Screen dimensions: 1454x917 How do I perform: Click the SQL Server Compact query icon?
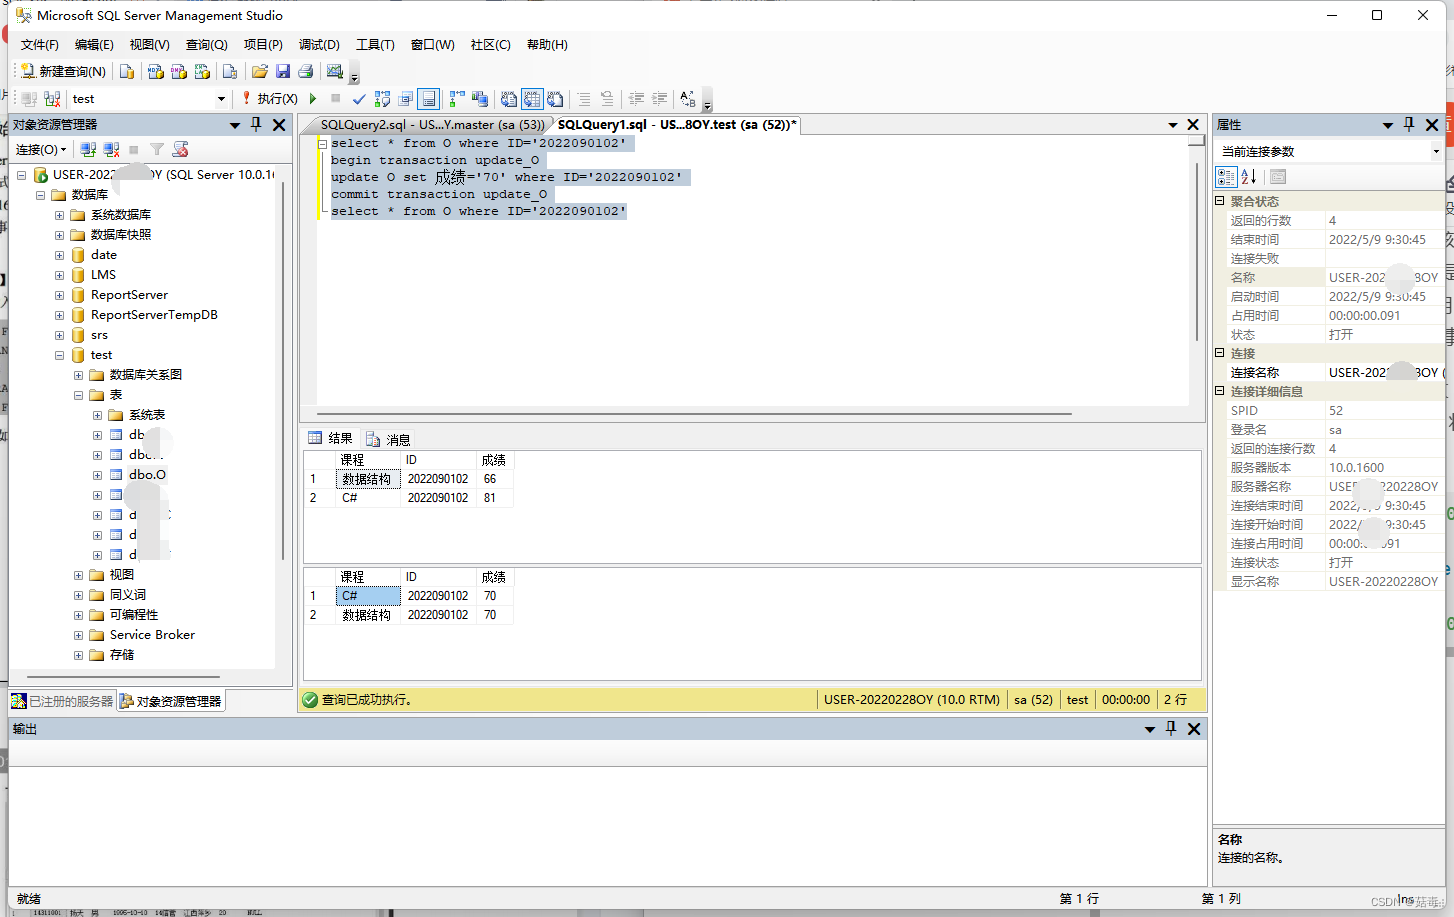tap(230, 71)
